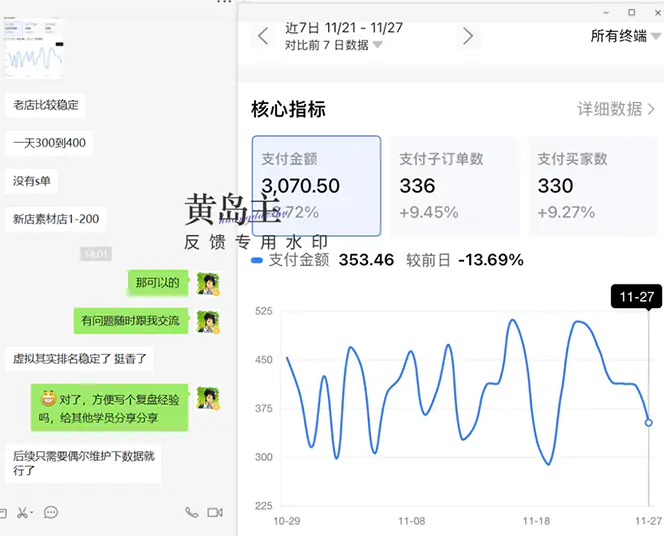
Task: Click the 11-27 data point marker on chart
Action: [x=648, y=423]
